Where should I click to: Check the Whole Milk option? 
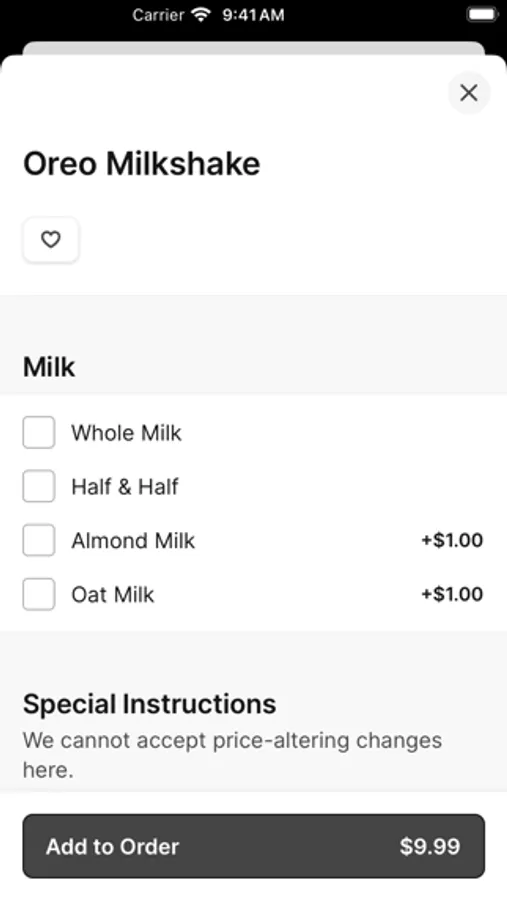[x=38, y=432]
